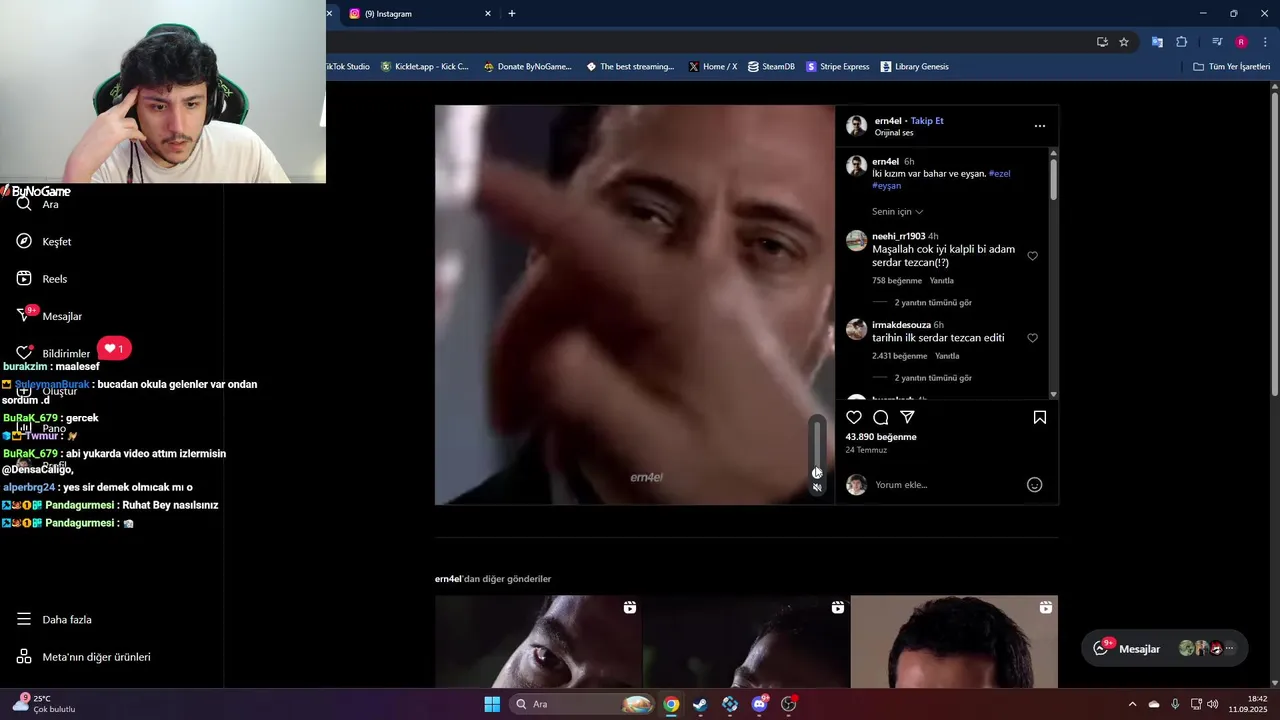Open volume control in system tray
This screenshot has height=720, width=1280.
click(x=1212, y=704)
